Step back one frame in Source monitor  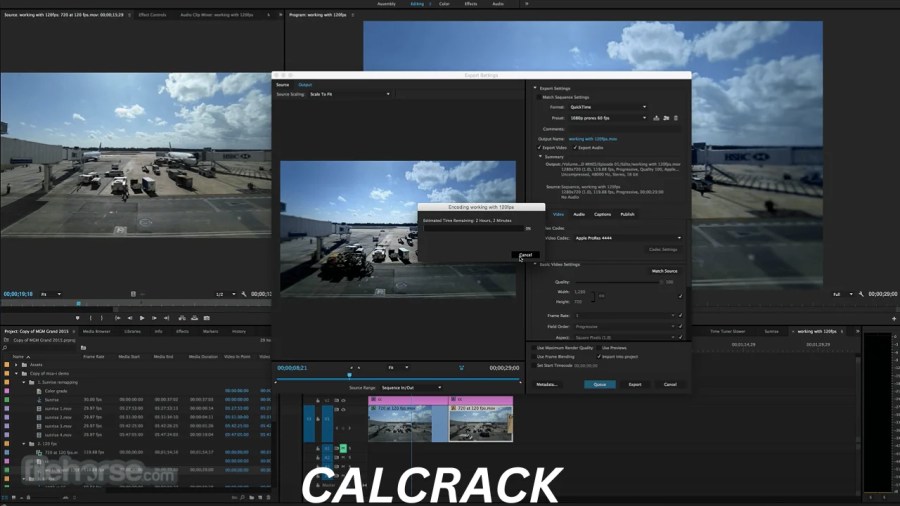(130, 318)
